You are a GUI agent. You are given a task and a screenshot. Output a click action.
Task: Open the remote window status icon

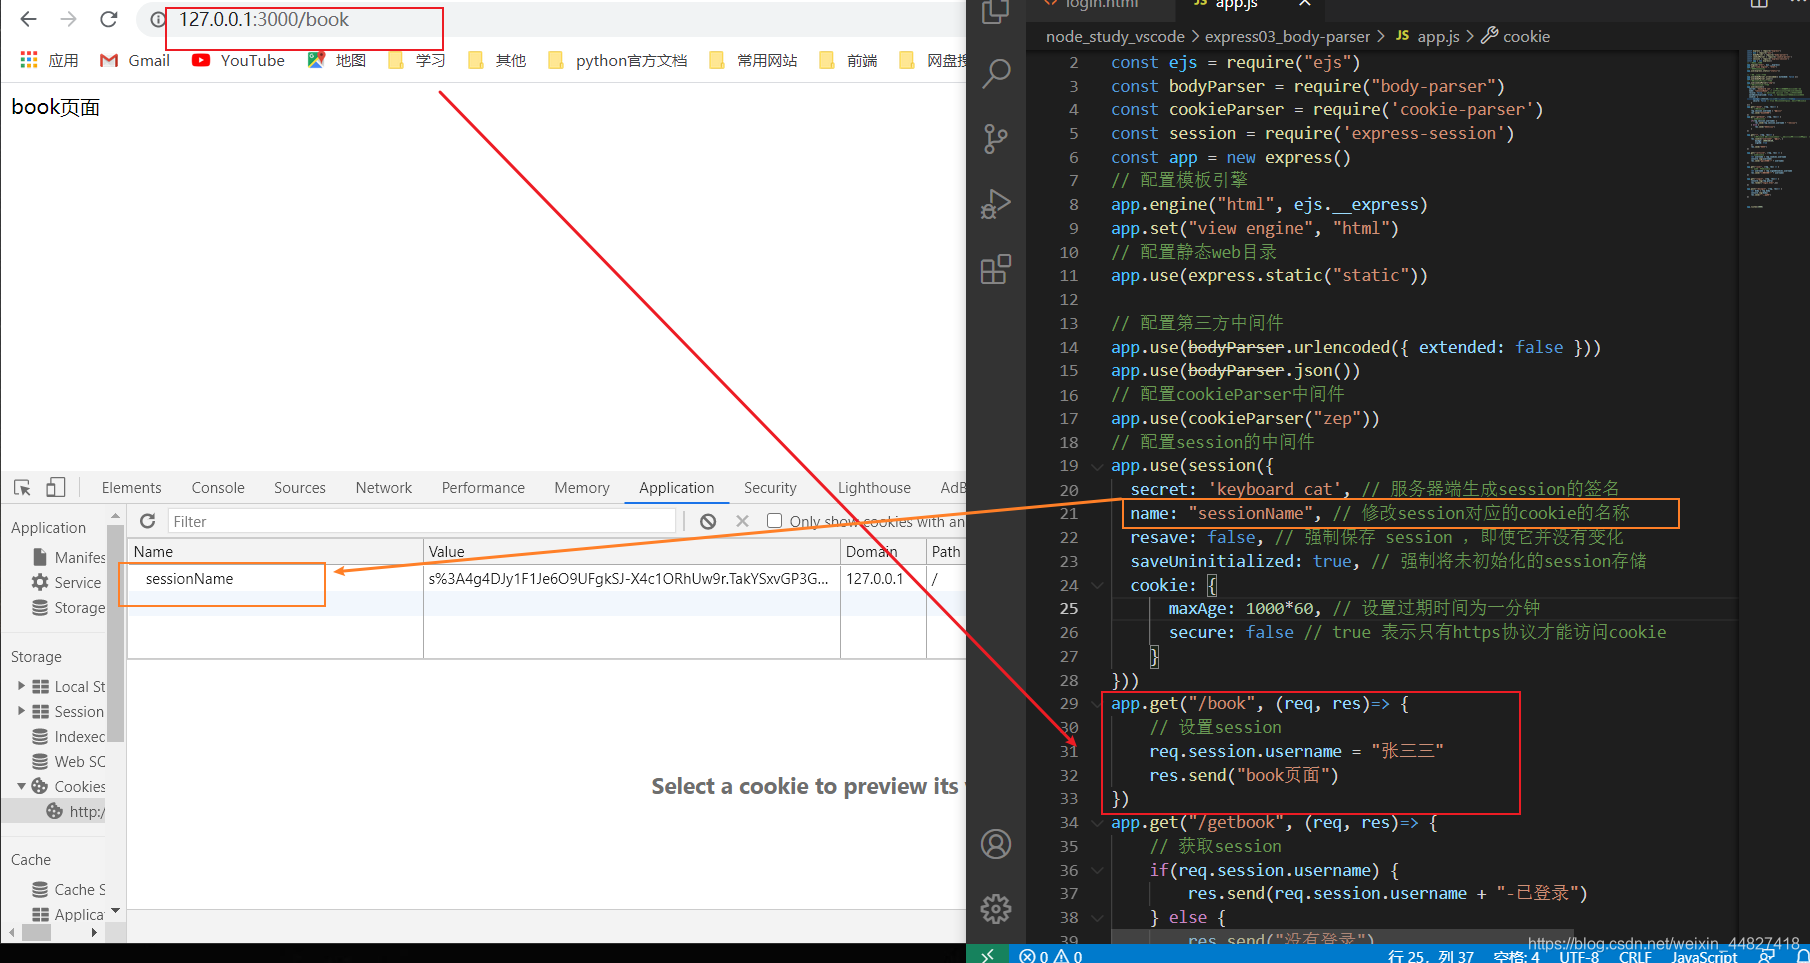(988, 955)
